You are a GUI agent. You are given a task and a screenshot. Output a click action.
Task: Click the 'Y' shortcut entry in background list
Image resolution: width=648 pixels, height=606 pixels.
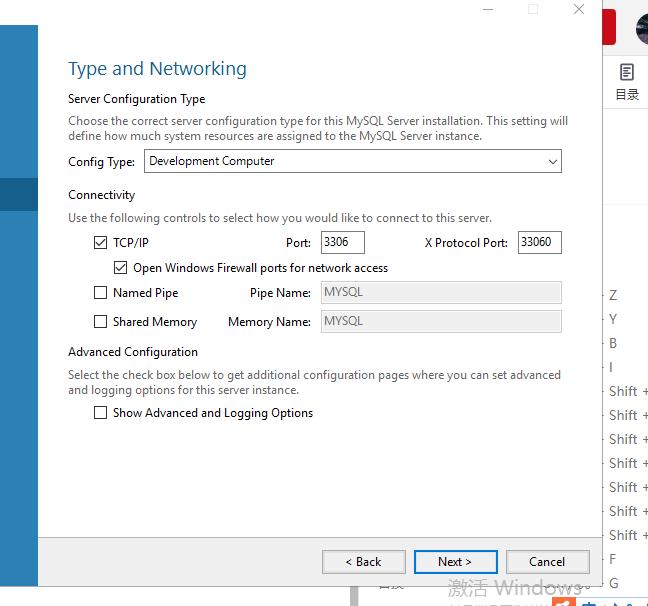pos(613,319)
